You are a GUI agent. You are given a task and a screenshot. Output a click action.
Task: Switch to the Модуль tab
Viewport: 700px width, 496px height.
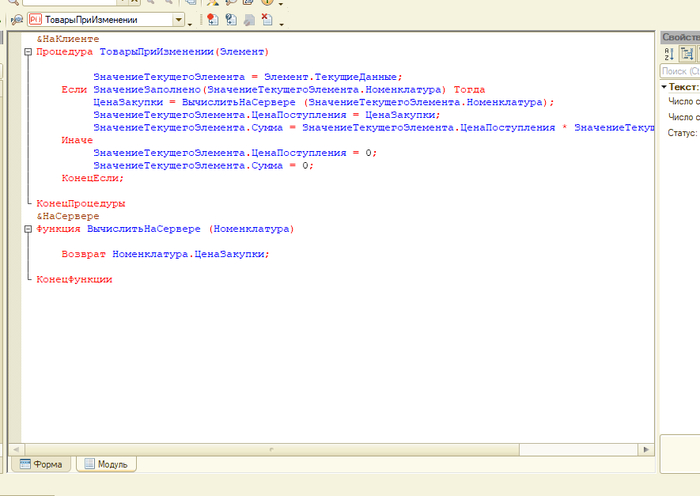click(104, 464)
